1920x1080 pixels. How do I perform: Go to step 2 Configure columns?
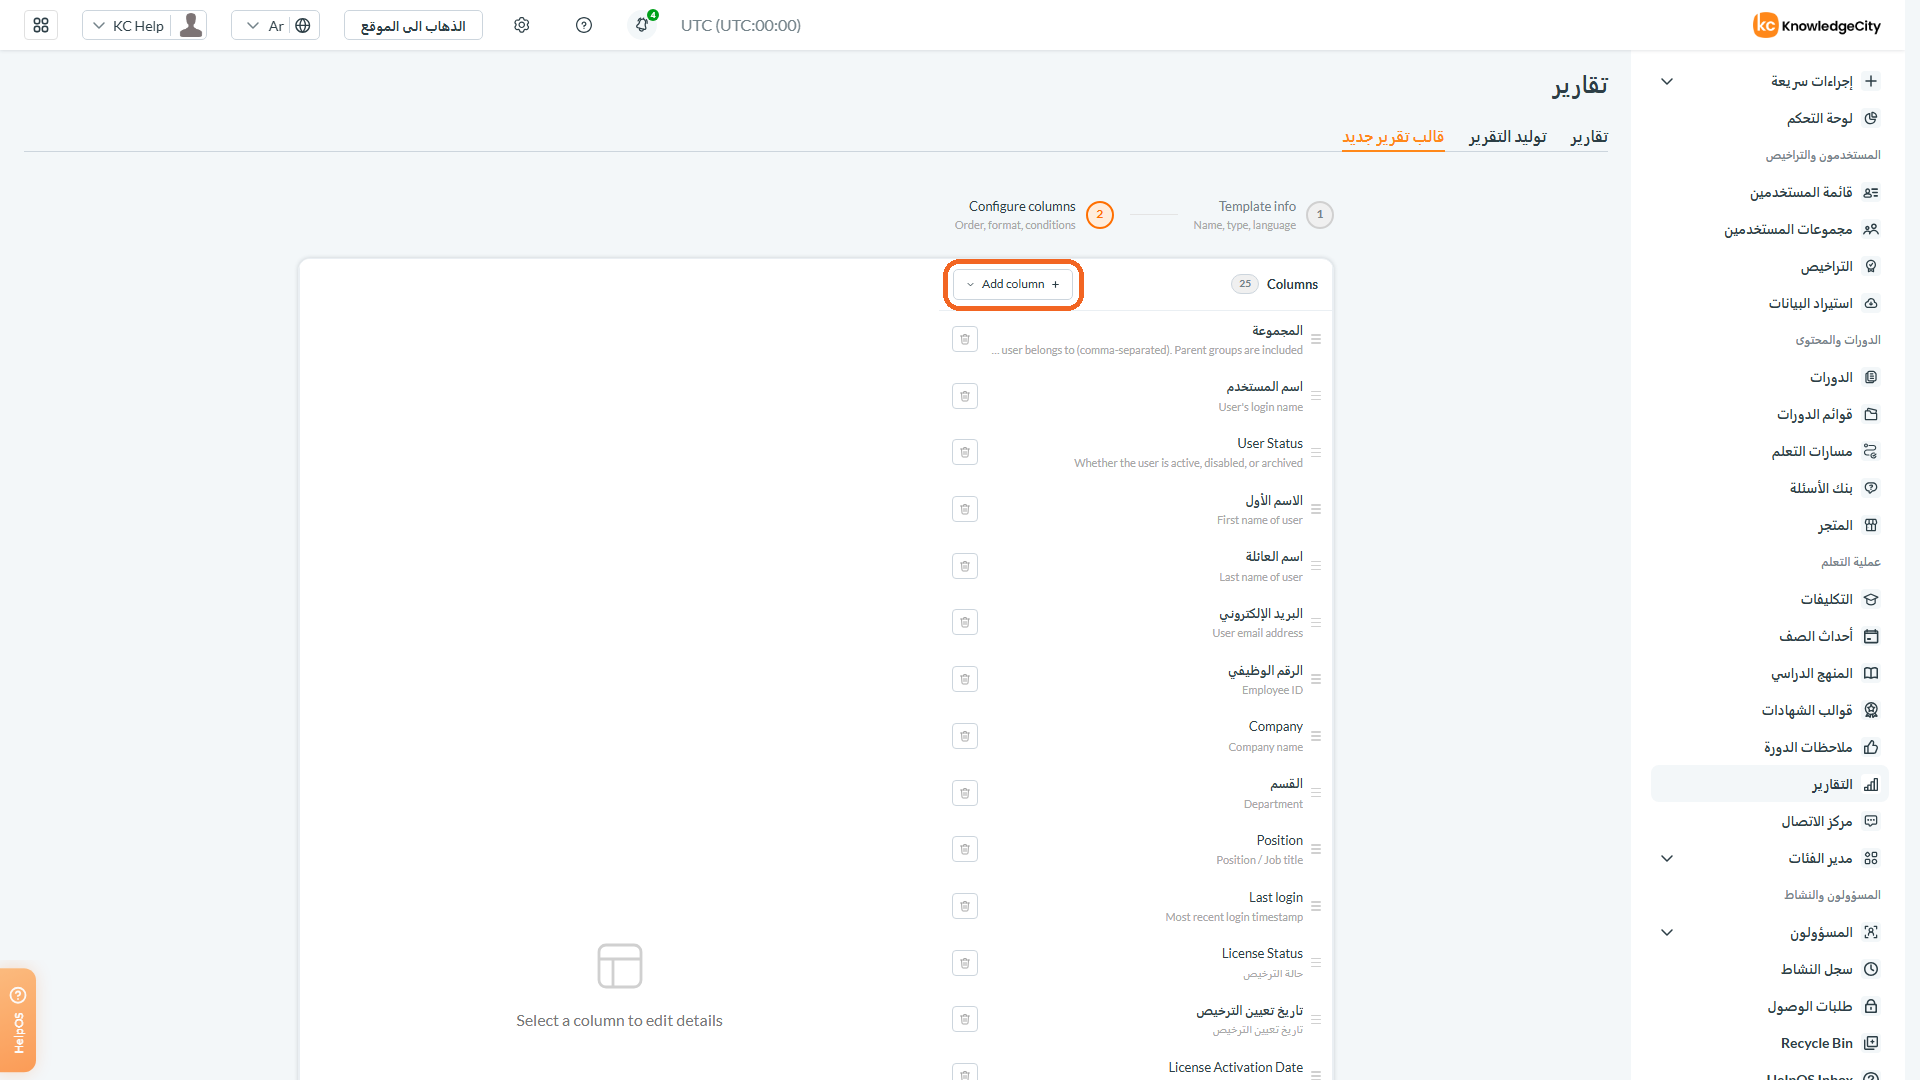(x=1034, y=215)
